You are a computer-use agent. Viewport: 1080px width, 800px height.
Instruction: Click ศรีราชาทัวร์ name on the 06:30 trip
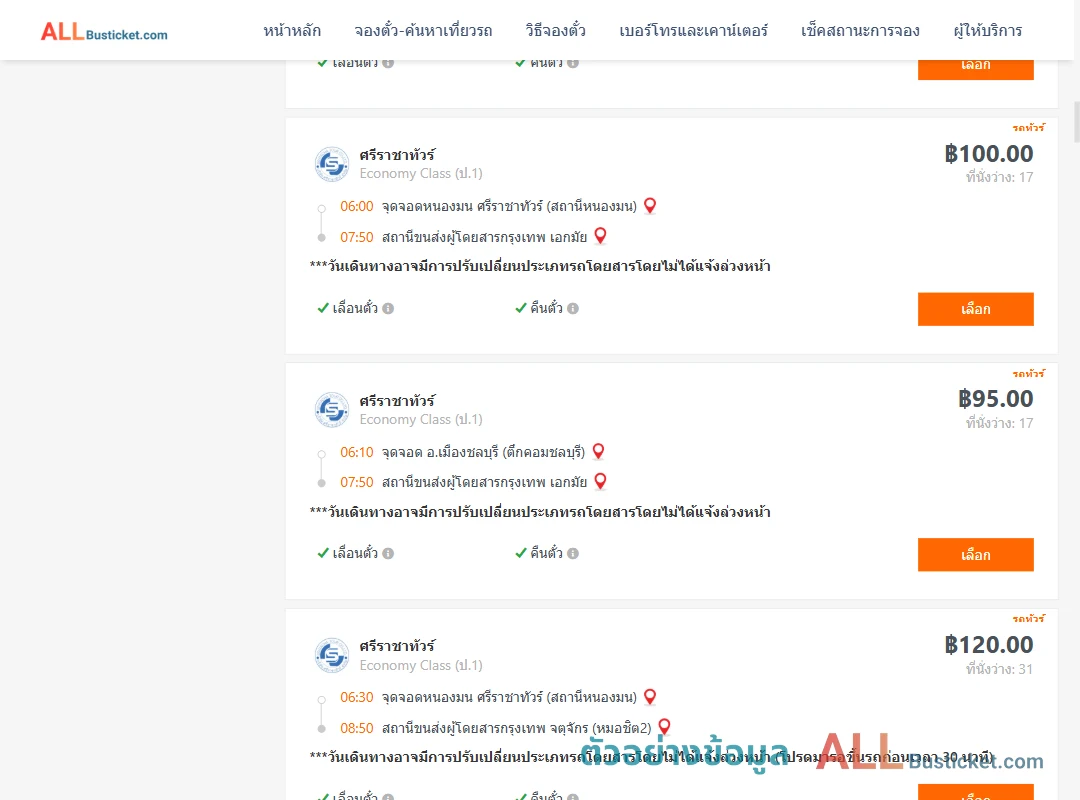click(x=397, y=646)
